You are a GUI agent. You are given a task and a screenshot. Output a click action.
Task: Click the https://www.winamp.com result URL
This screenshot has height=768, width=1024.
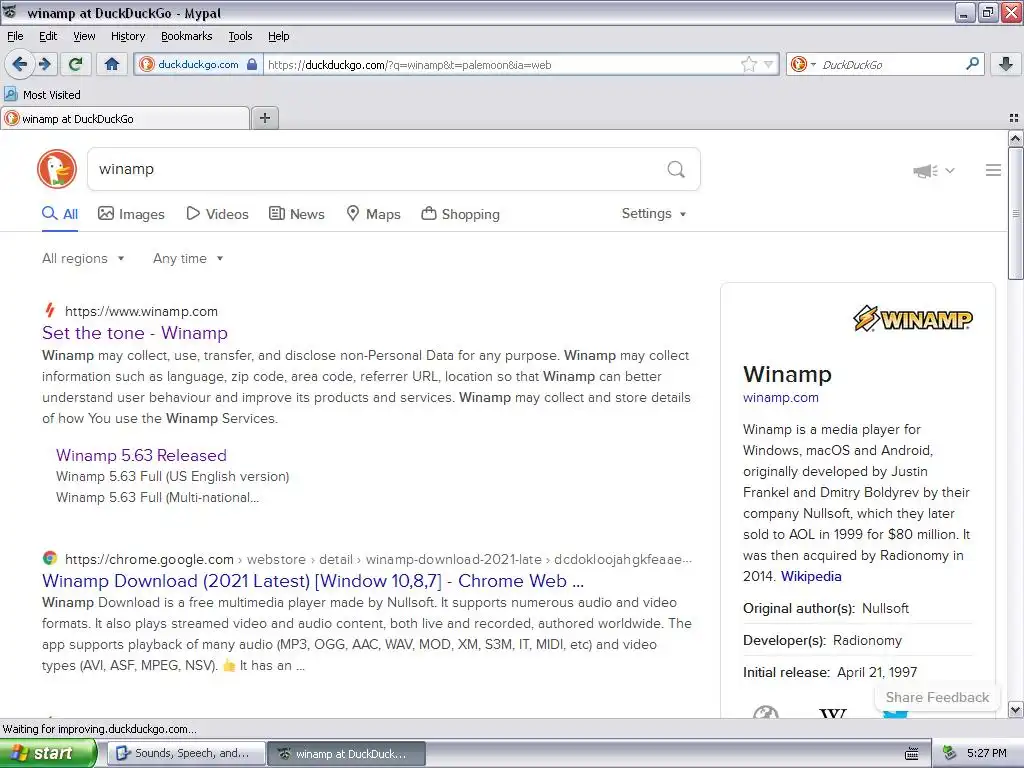tap(141, 312)
